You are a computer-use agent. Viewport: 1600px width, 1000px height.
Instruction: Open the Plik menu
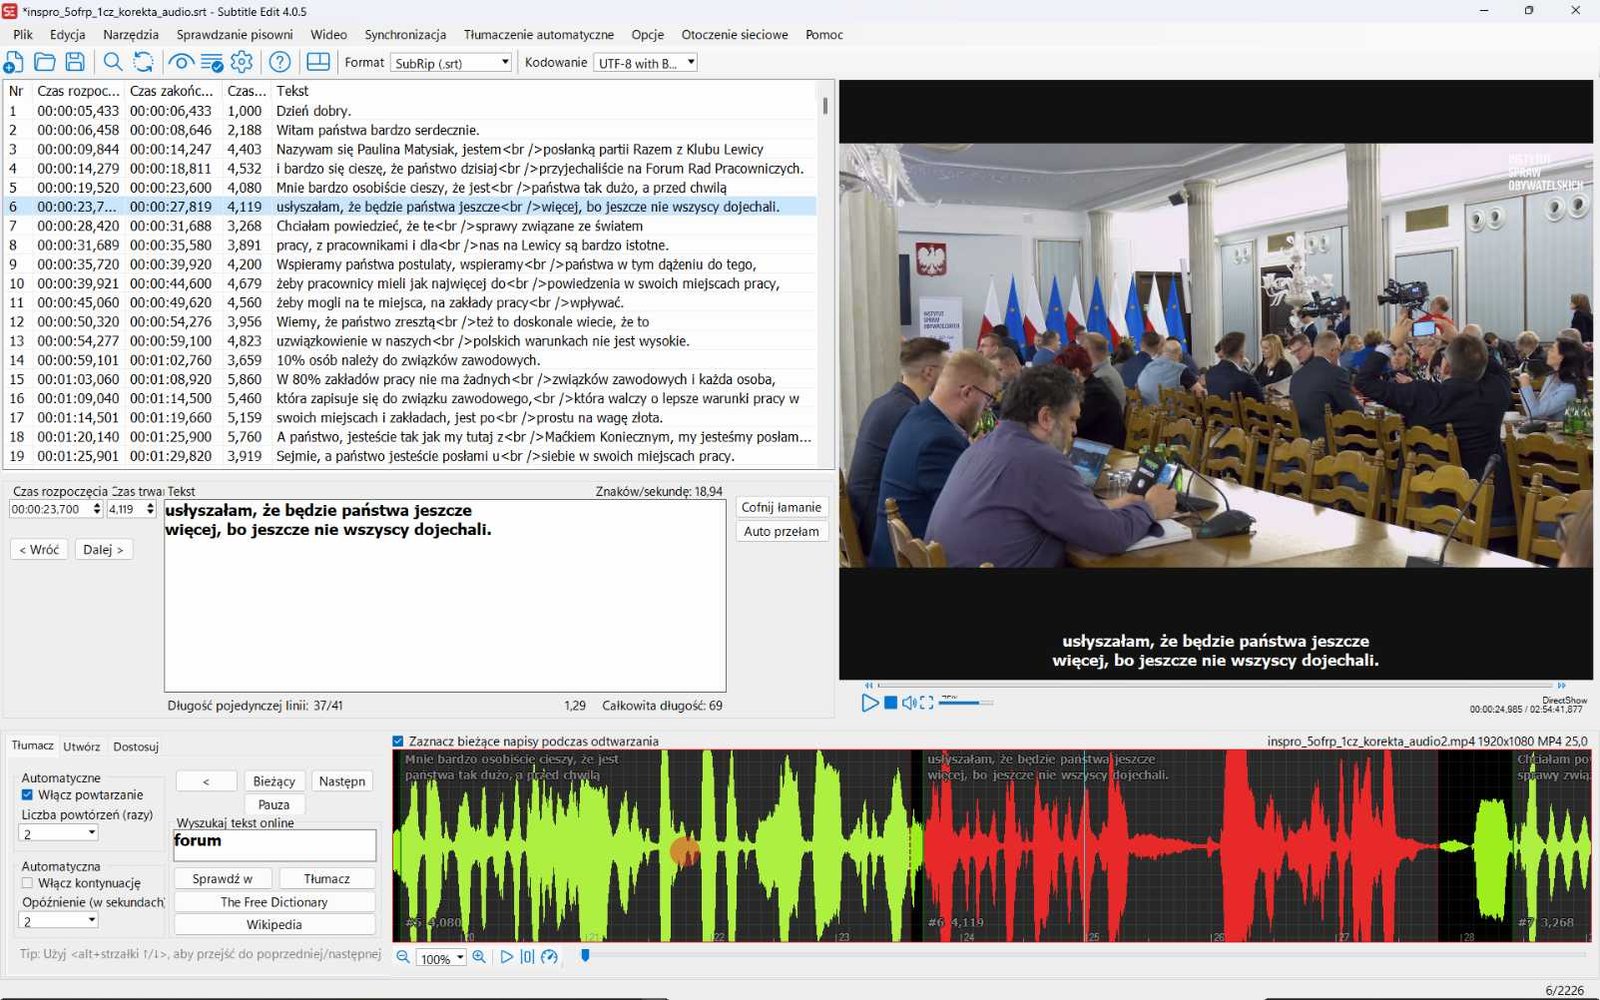23,34
